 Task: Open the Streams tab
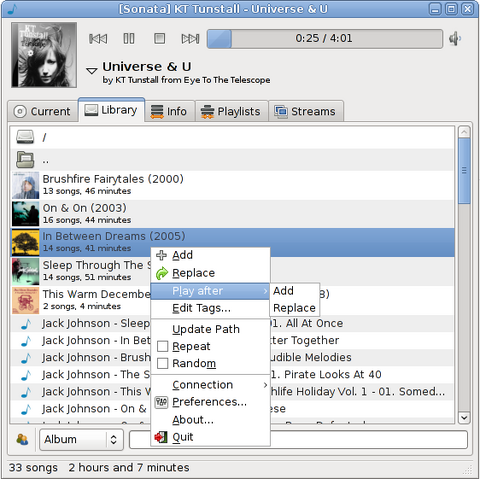click(305, 111)
